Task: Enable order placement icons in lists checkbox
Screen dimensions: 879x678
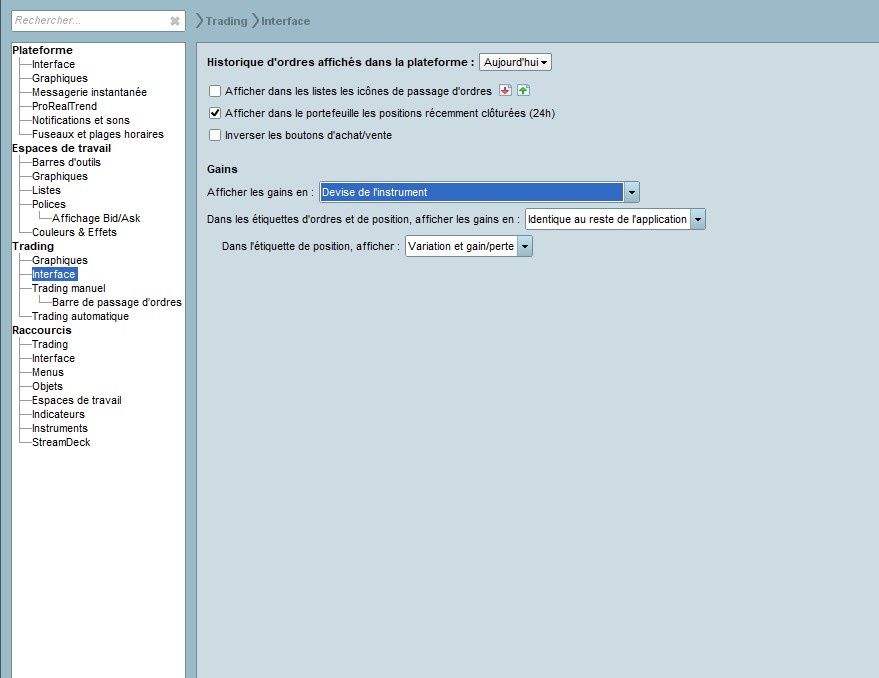Action: 215,91
